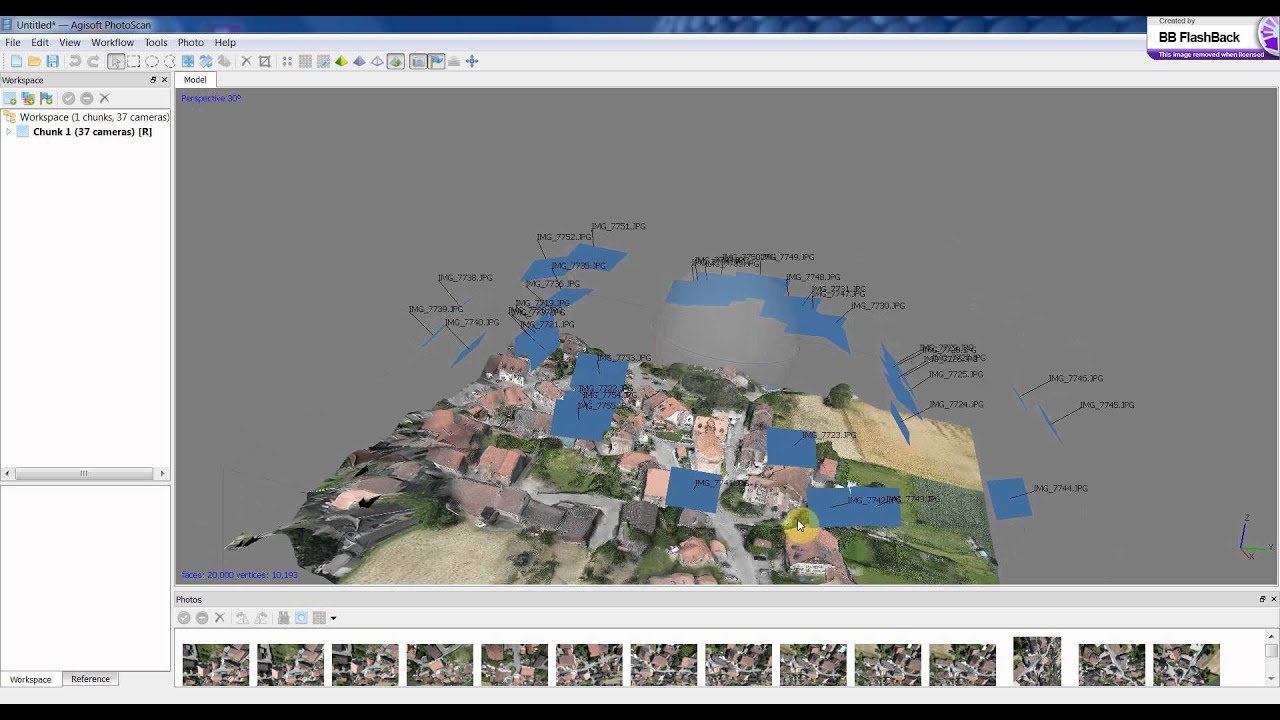Switch to Solid model view mode
Image resolution: width=1280 pixels, height=720 pixels.
coord(359,62)
